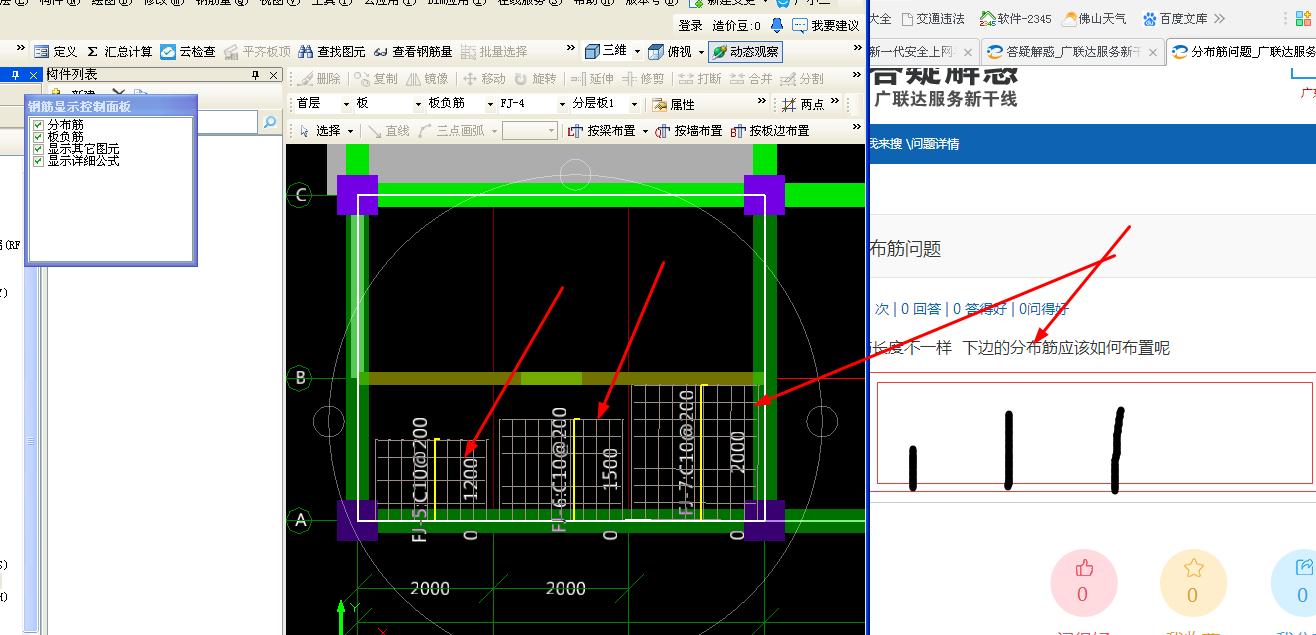1316x635 pixels.
Task: Select the FJ-6 rebar element labeled 1500
Action: pyautogui.click(x=563, y=468)
